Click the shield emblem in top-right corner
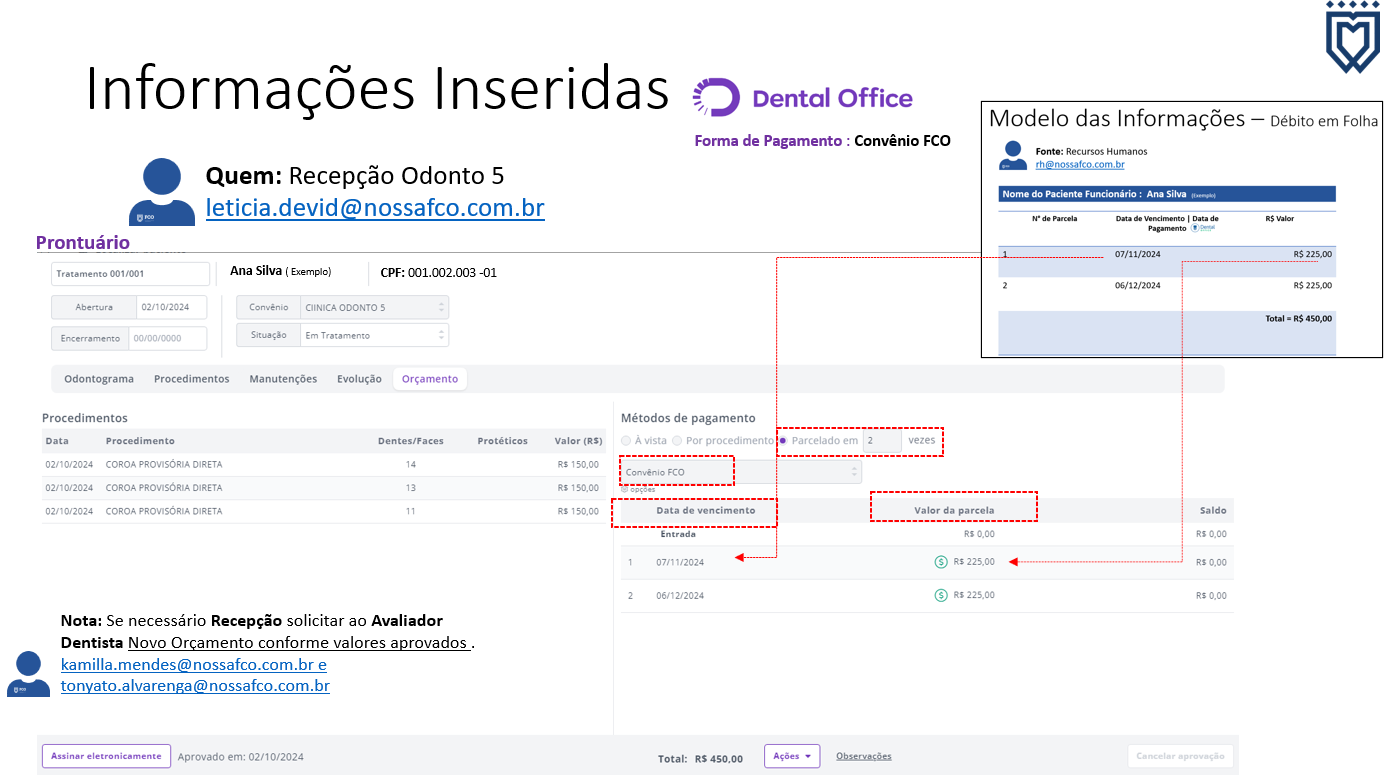Image resolution: width=1390 pixels, height=775 pixels. (1352, 37)
